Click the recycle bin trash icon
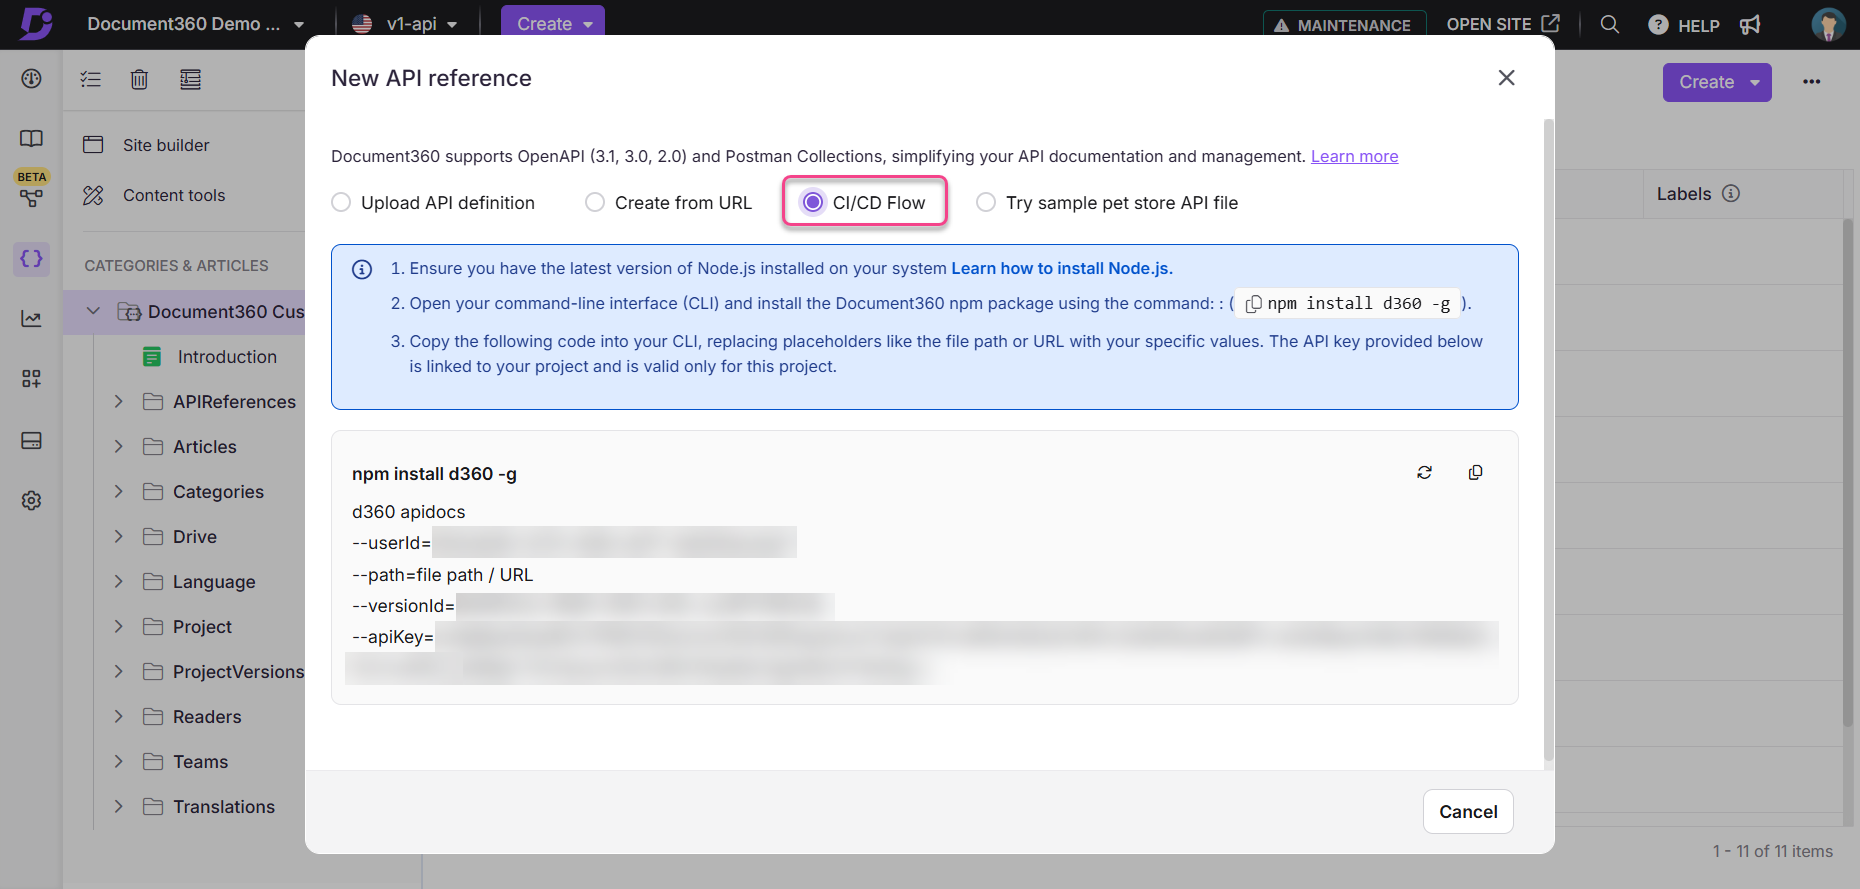The height and width of the screenshot is (889, 1860). pyautogui.click(x=140, y=79)
